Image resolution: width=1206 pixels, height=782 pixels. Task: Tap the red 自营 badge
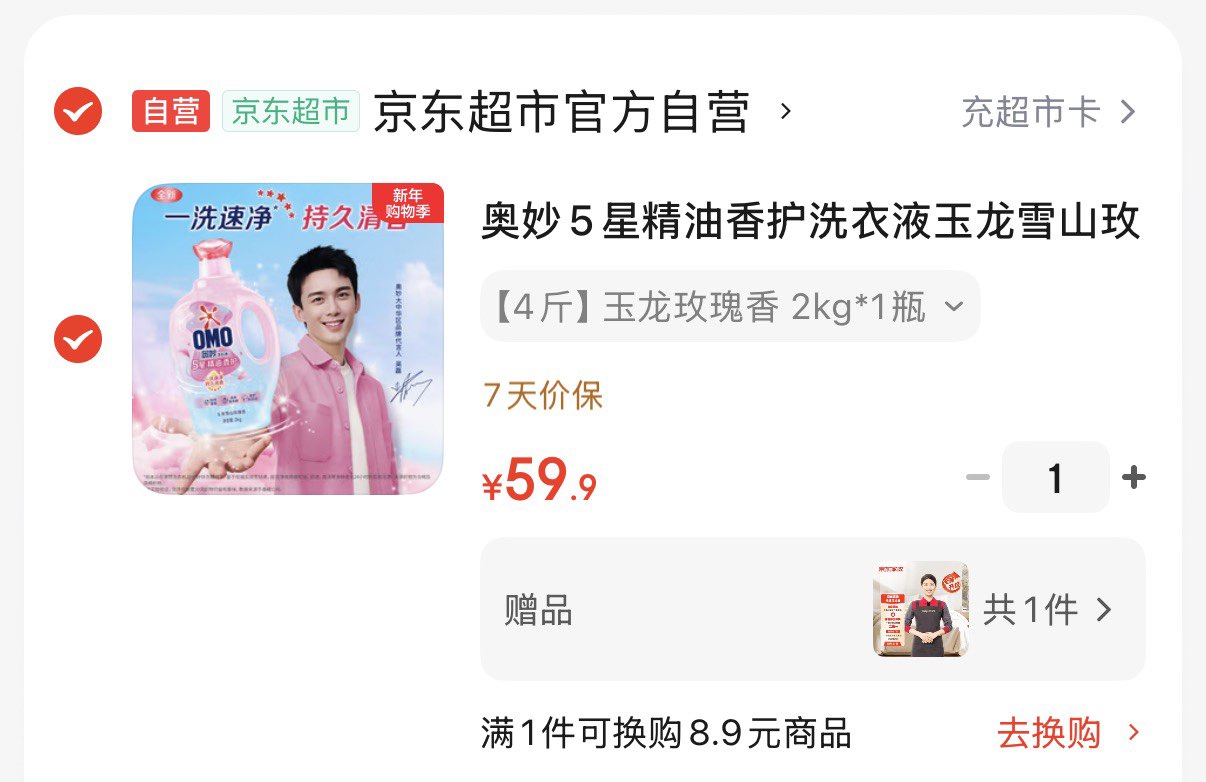click(x=171, y=111)
